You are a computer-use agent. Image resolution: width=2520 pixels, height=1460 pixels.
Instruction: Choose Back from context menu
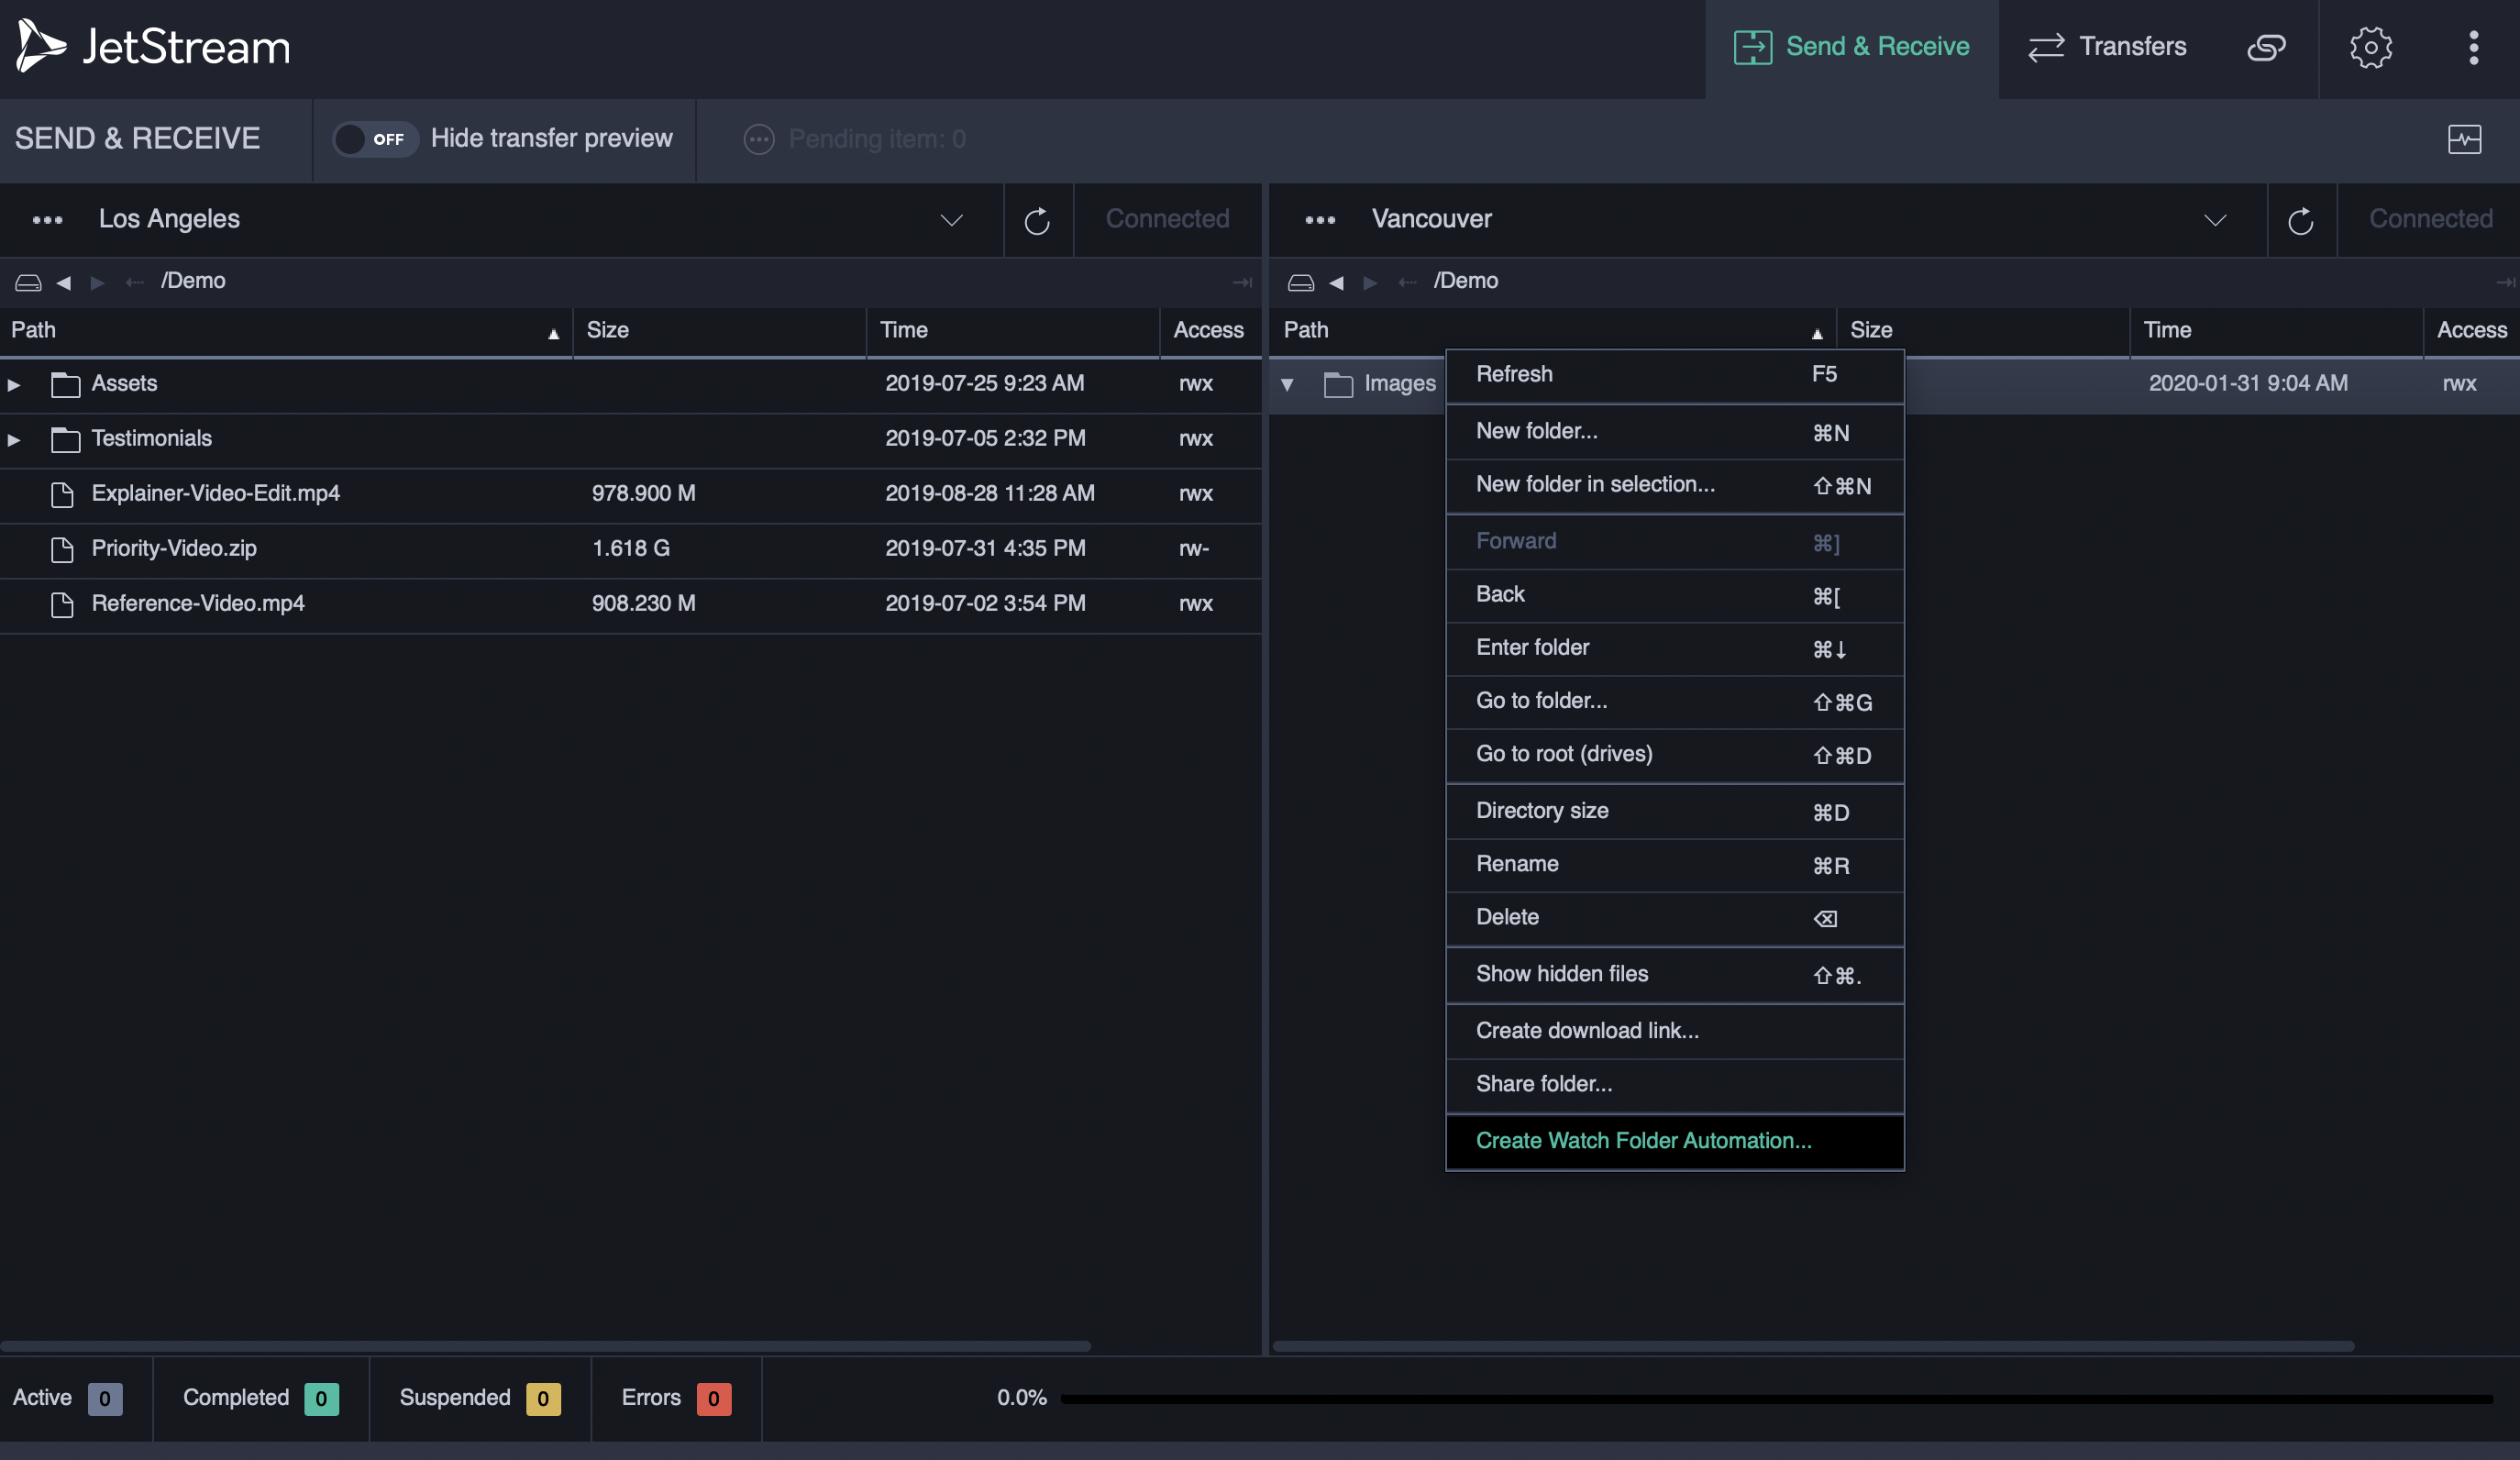tap(1674, 595)
